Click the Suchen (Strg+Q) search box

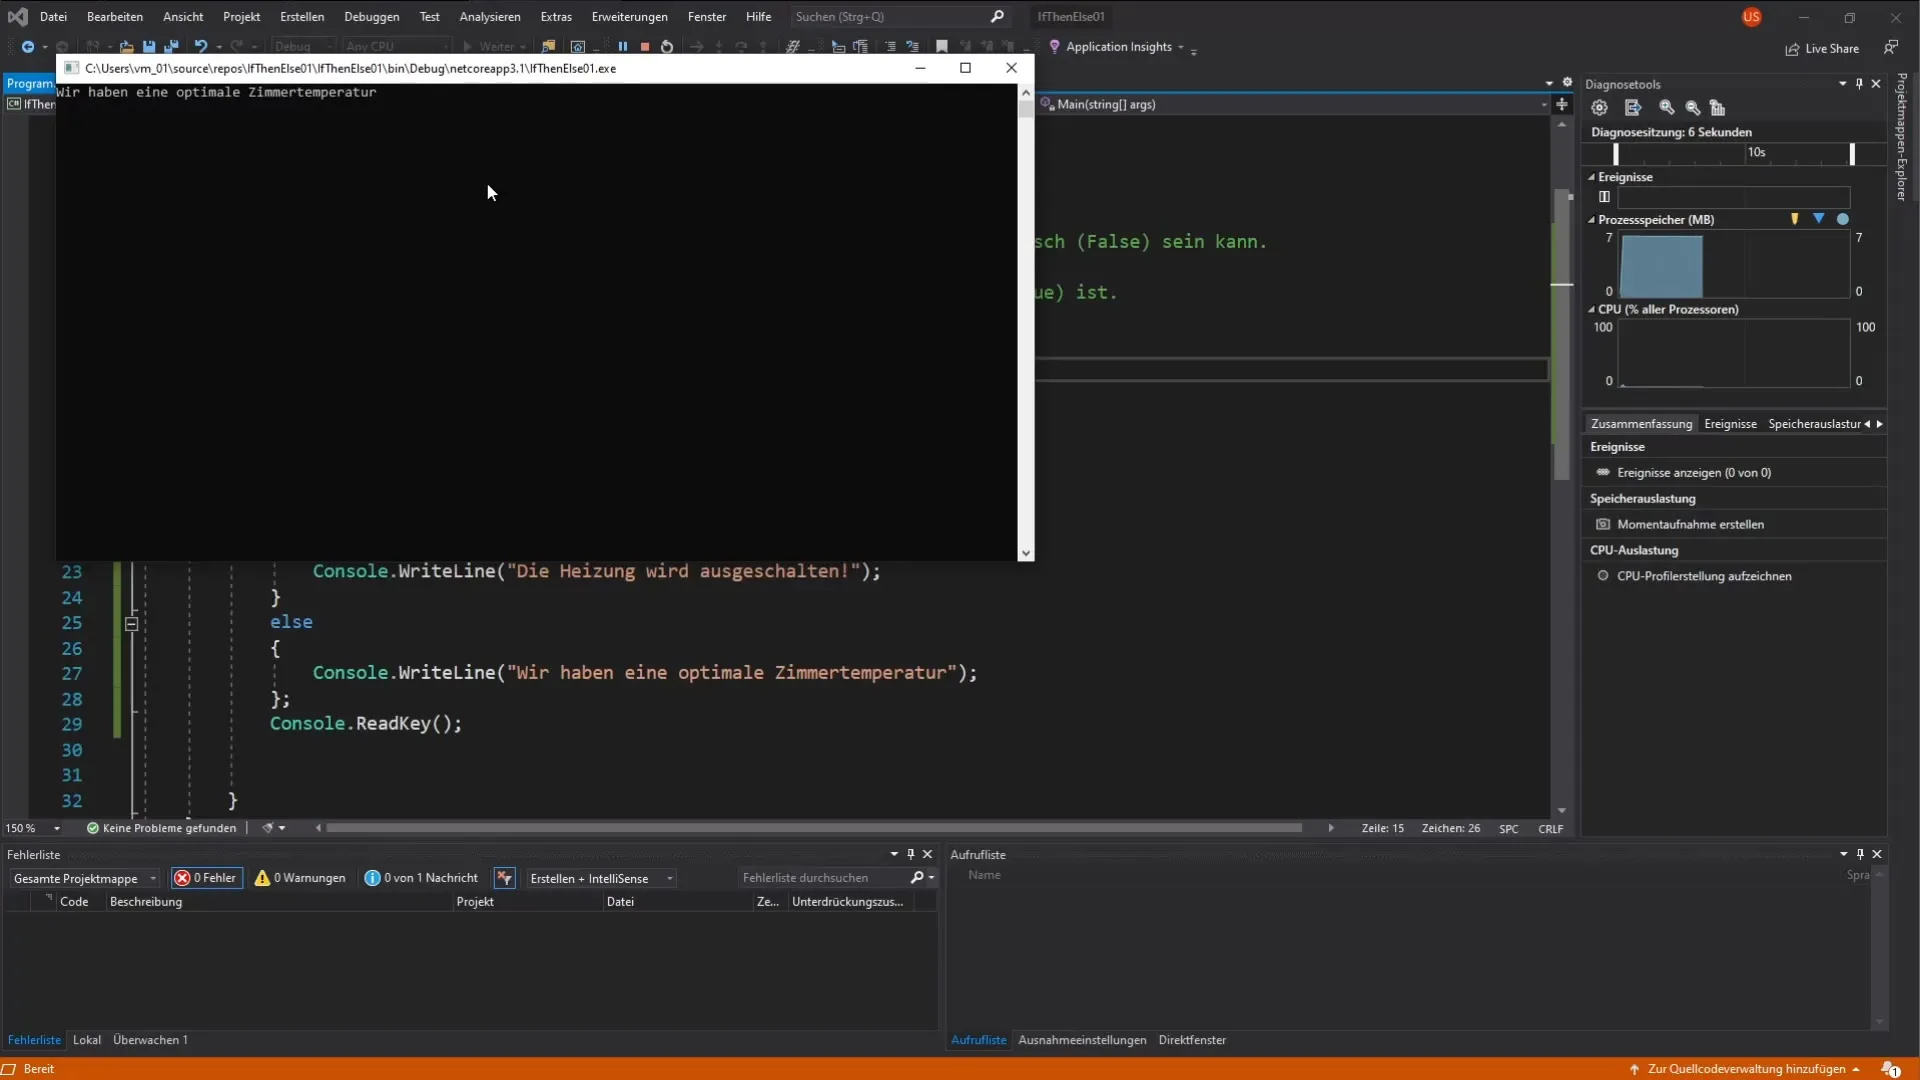899,17
